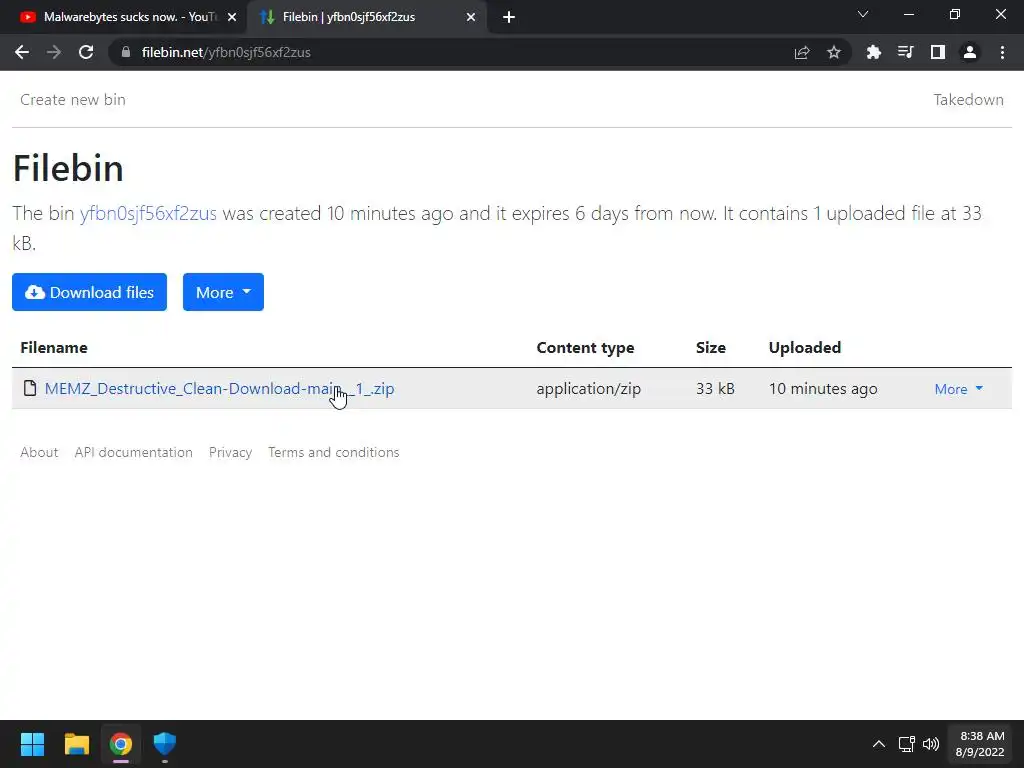1024x768 pixels.
Task: Click the Content type column header
Action: click(585, 347)
